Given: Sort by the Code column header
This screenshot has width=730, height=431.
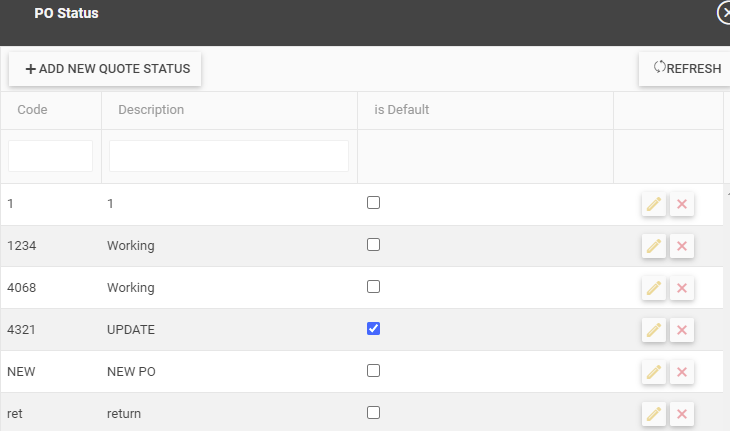Looking at the screenshot, I should coord(33,110).
